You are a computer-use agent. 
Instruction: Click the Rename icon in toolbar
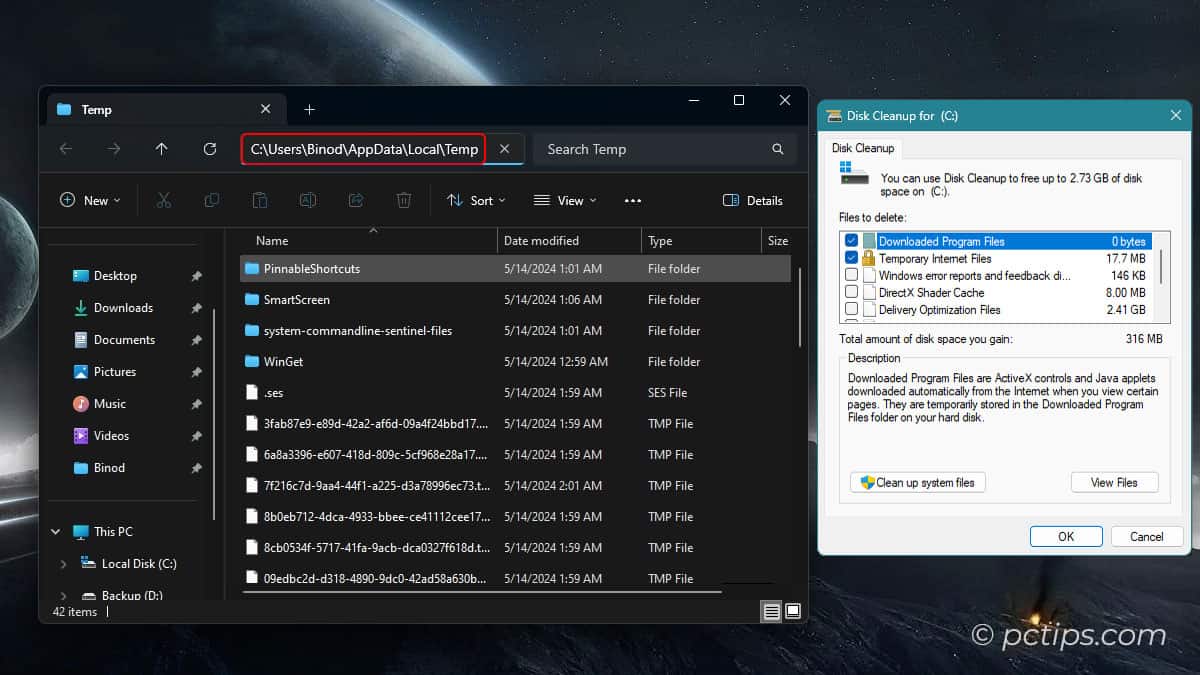[308, 200]
